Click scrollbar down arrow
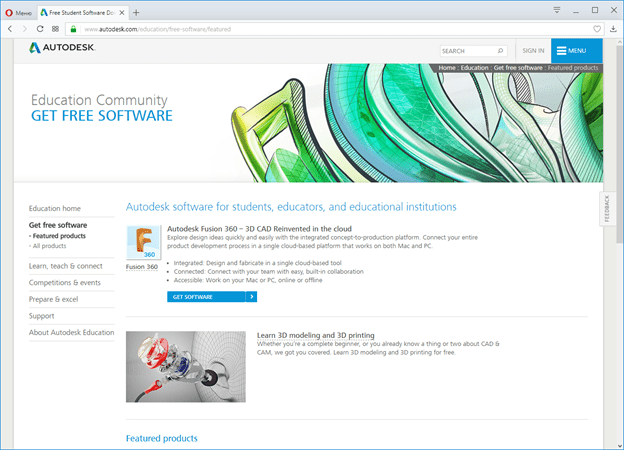This screenshot has width=624, height=450. coord(620,446)
